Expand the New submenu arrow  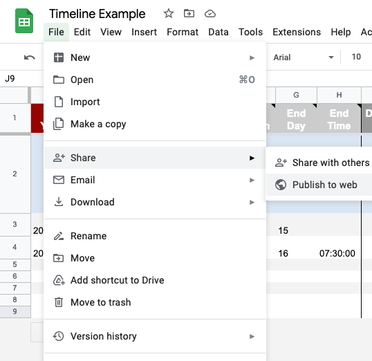click(252, 58)
